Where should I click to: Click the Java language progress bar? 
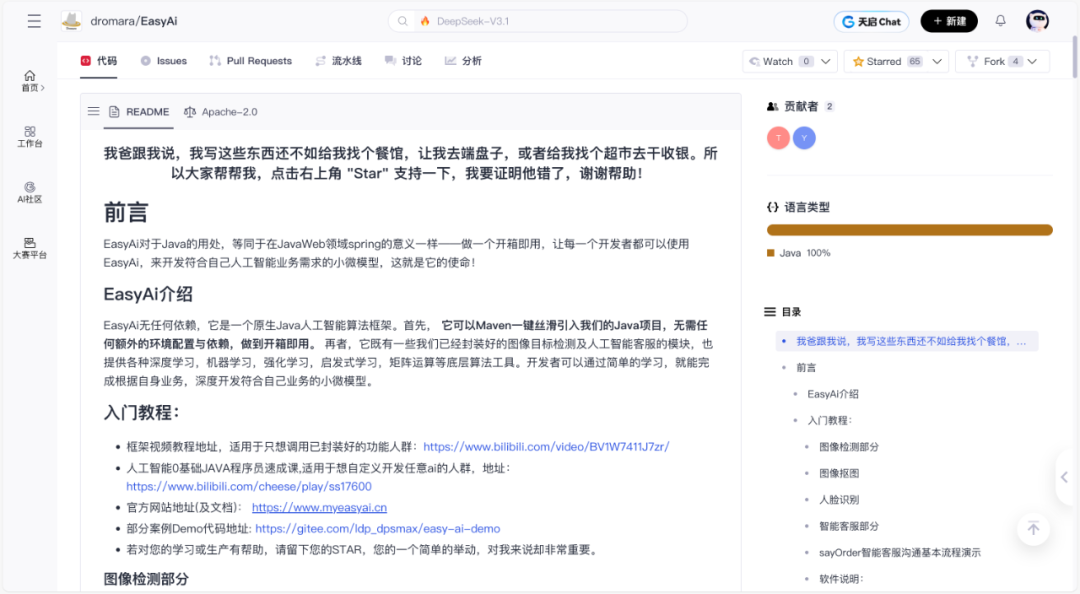pos(909,230)
